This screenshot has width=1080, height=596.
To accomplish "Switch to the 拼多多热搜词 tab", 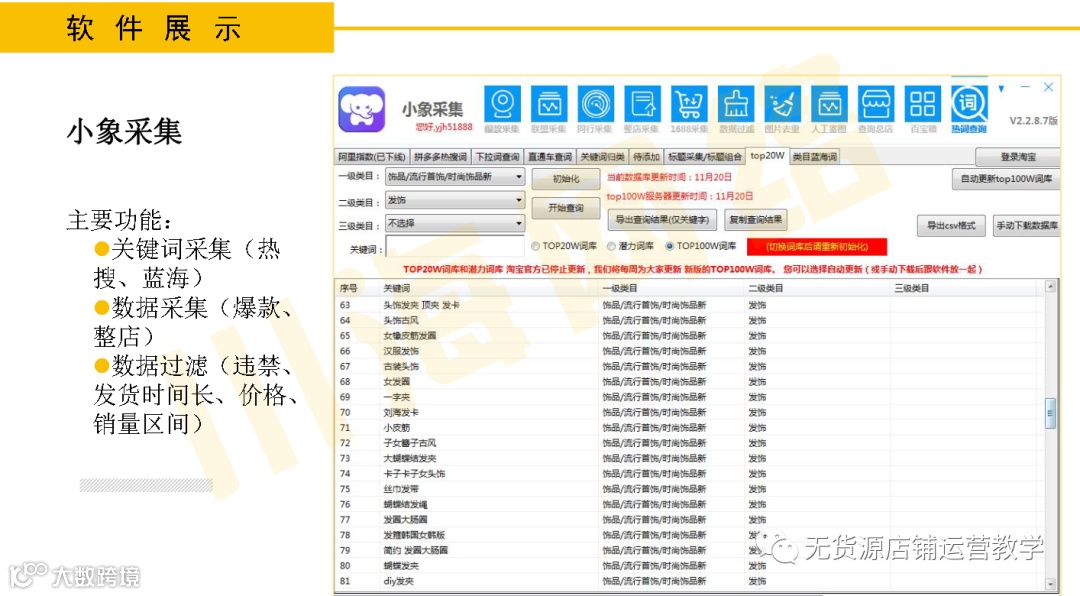I will 440,157.
